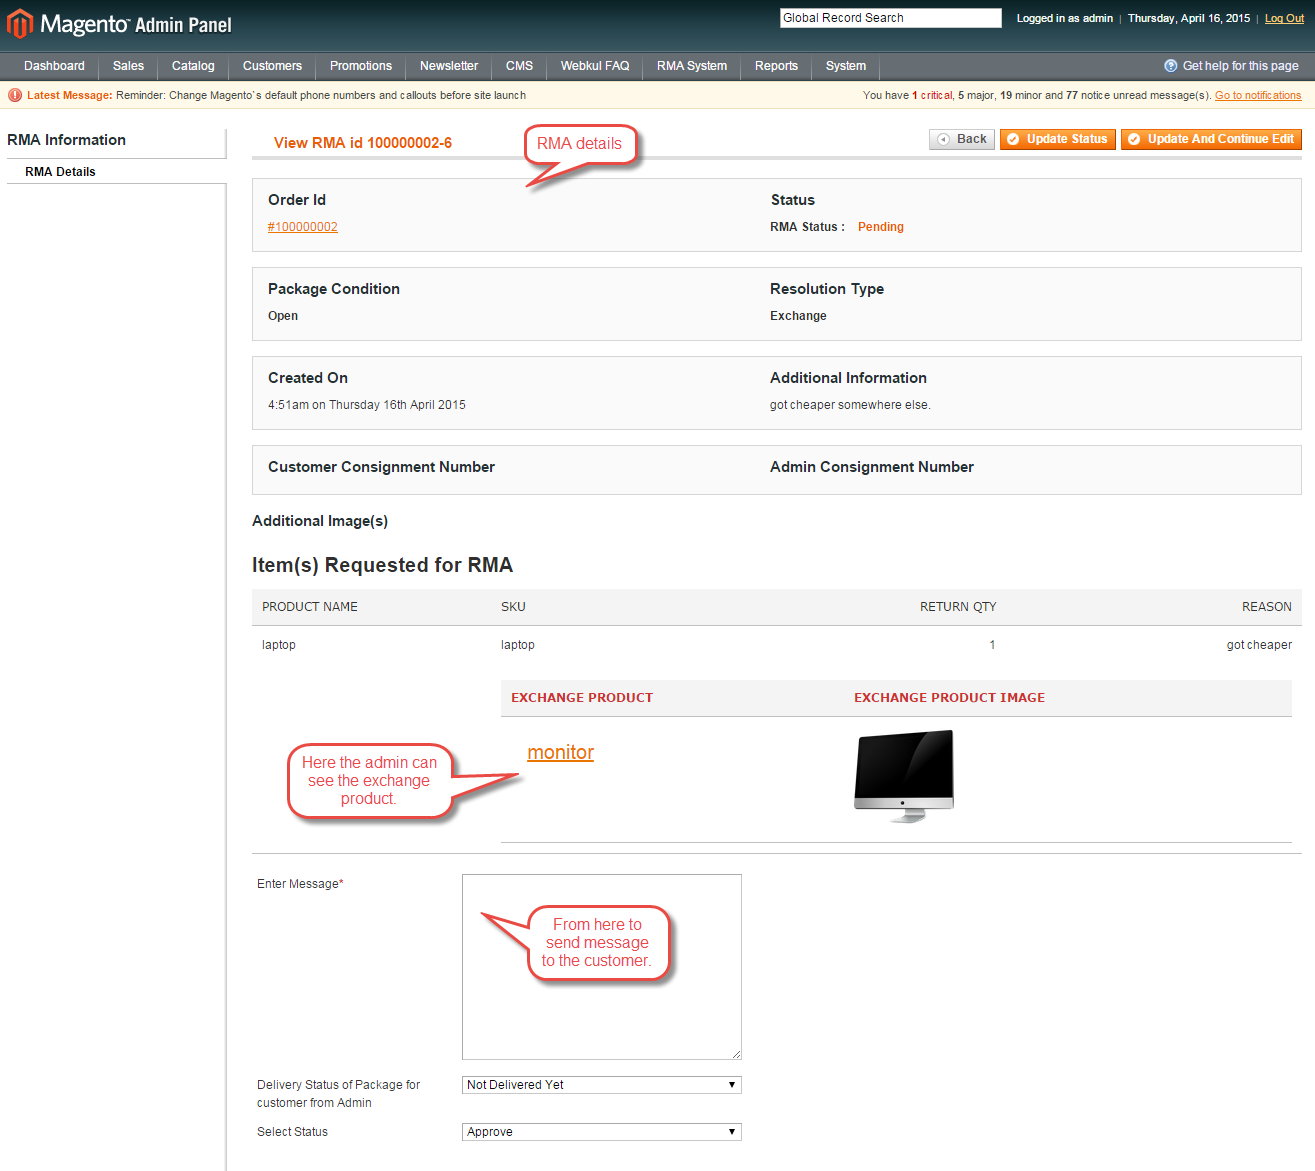Click the Latest Message warning icon
This screenshot has height=1171, width=1315.
point(15,96)
